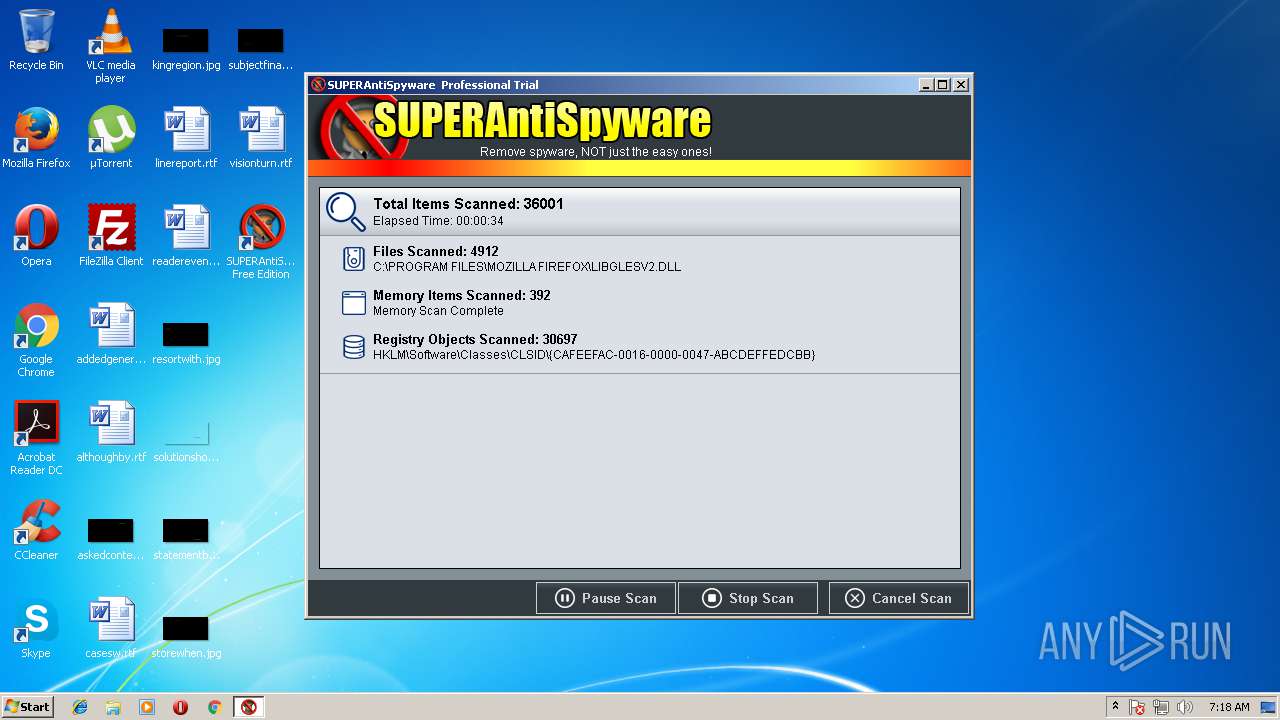Image resolution: width=1280 pixels, height=720 pixels.
Task: Open Mozilla Firefox desktop shortcut
Action: [36, 138]
